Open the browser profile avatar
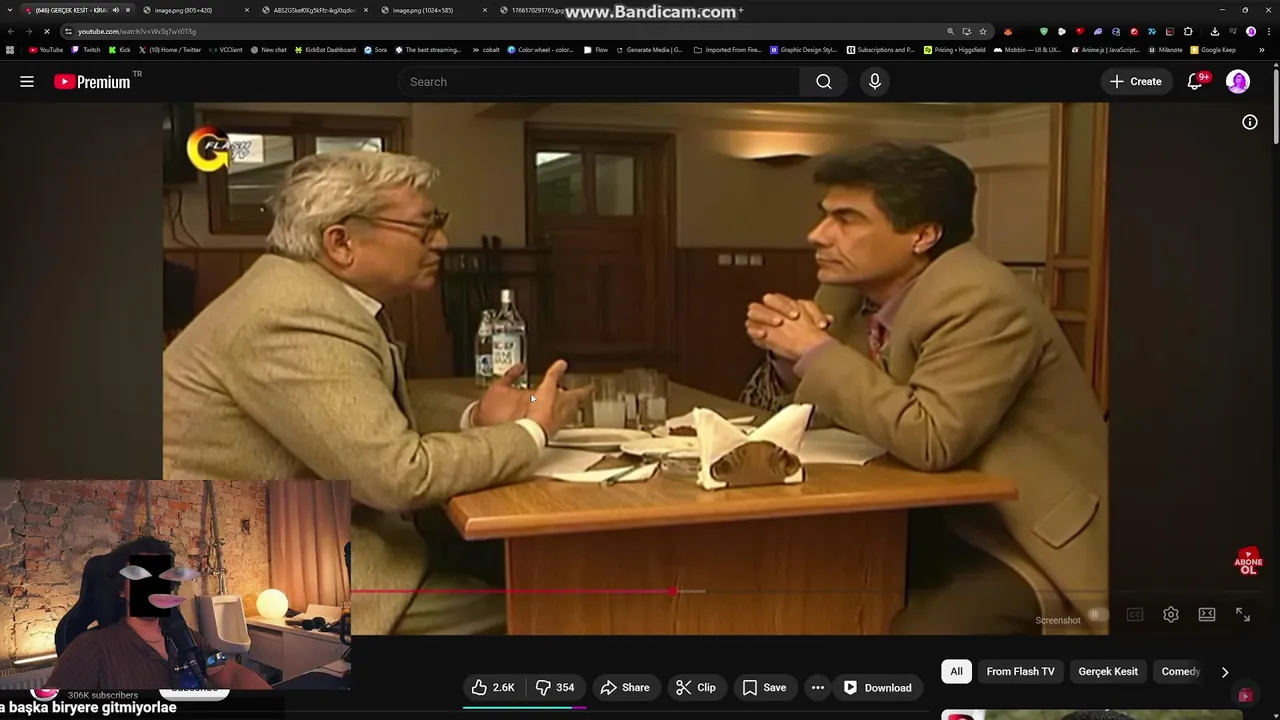The image size is (1280, 720). click(x=1250, y=31)
